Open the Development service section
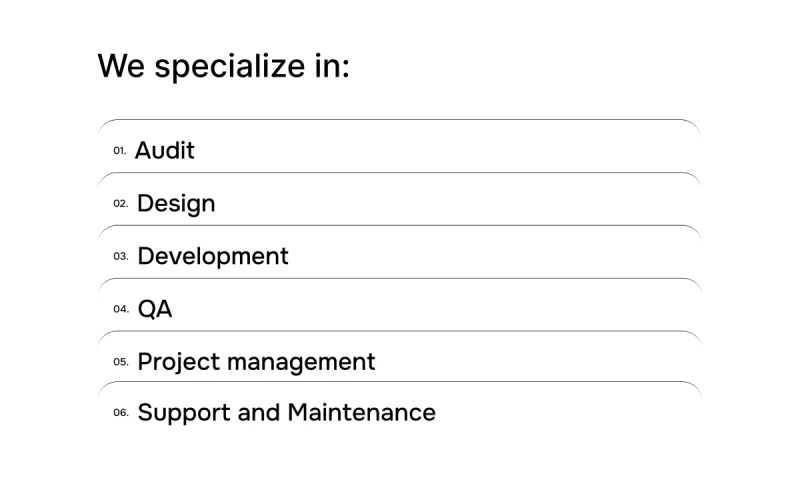The width and height of the screenshot is (800, 480). [x=400, y=256]
